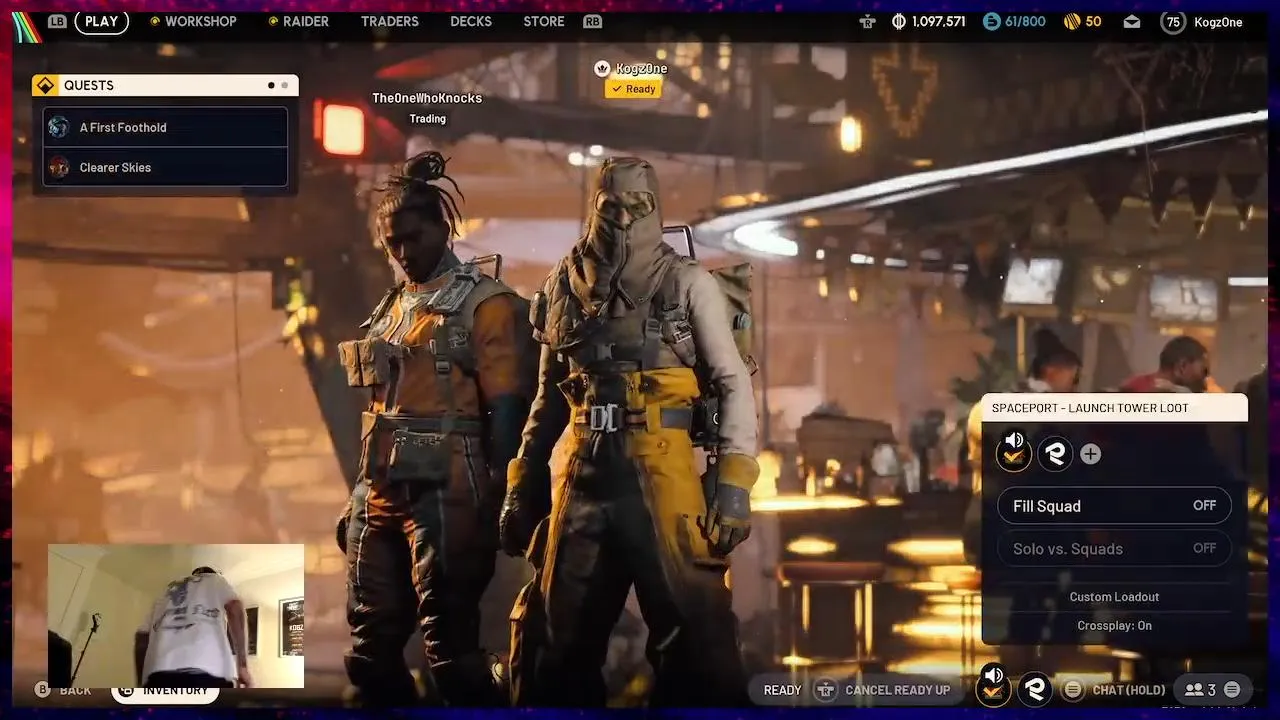Viewport: 1280px width, 720px height.
Task: Open the PLAY tab
Action: pyautogui.click(x=101, y=21)
